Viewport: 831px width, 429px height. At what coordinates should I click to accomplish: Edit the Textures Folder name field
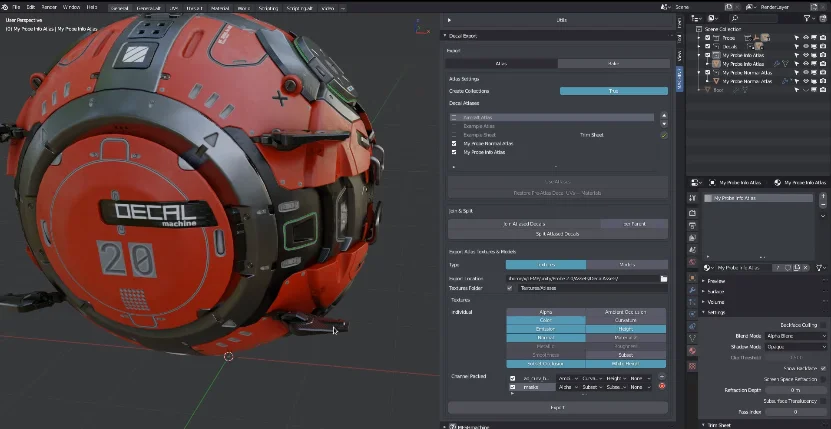[x=592, y=288]
